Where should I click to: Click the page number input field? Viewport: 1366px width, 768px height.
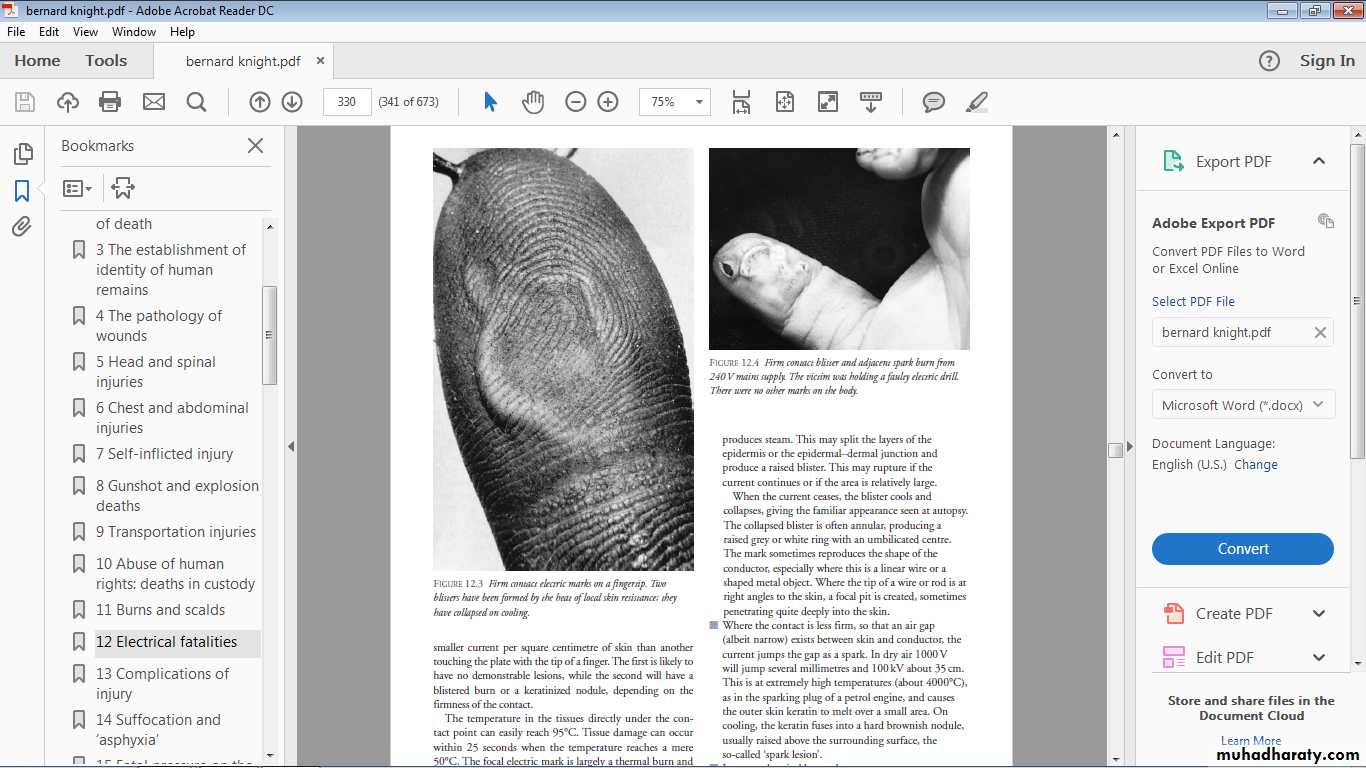pyautogui.click(x=347, y=102)
